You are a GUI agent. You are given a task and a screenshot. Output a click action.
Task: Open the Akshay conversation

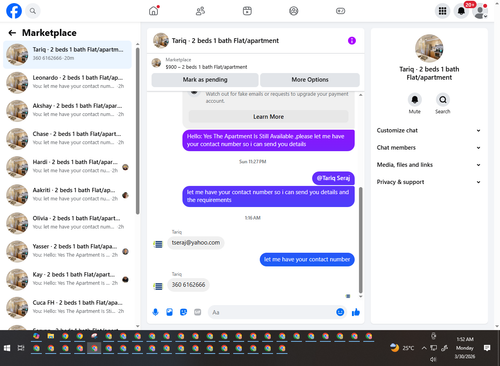coord(68,111)
